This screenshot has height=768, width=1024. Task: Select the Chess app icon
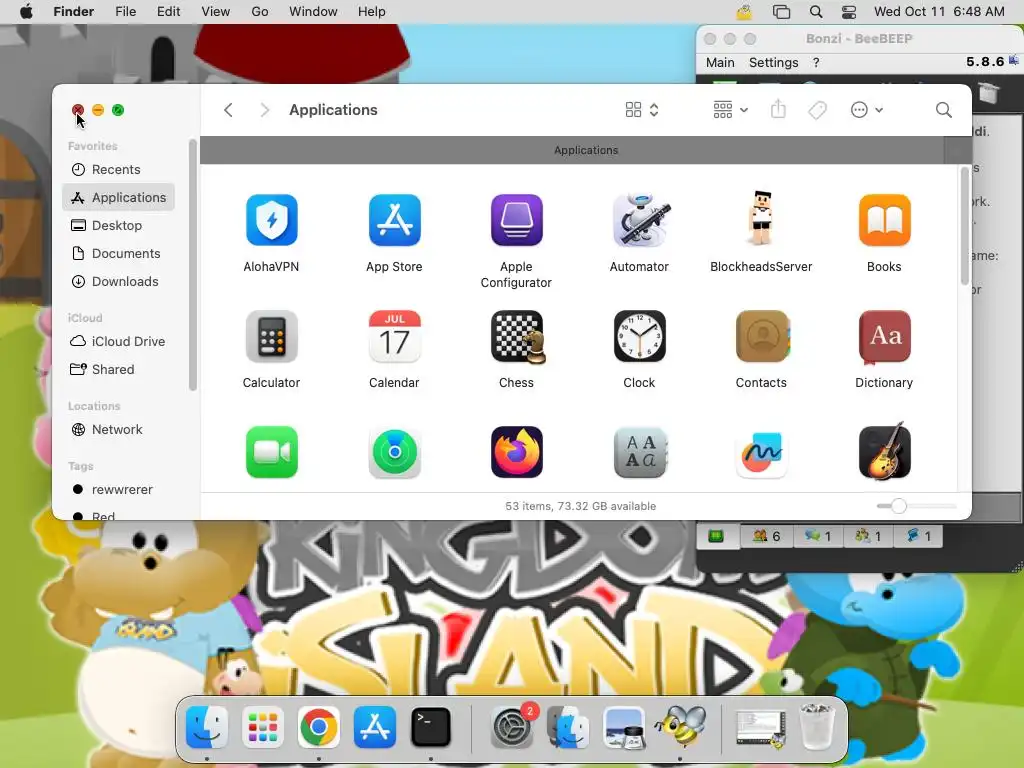point(518,337)
